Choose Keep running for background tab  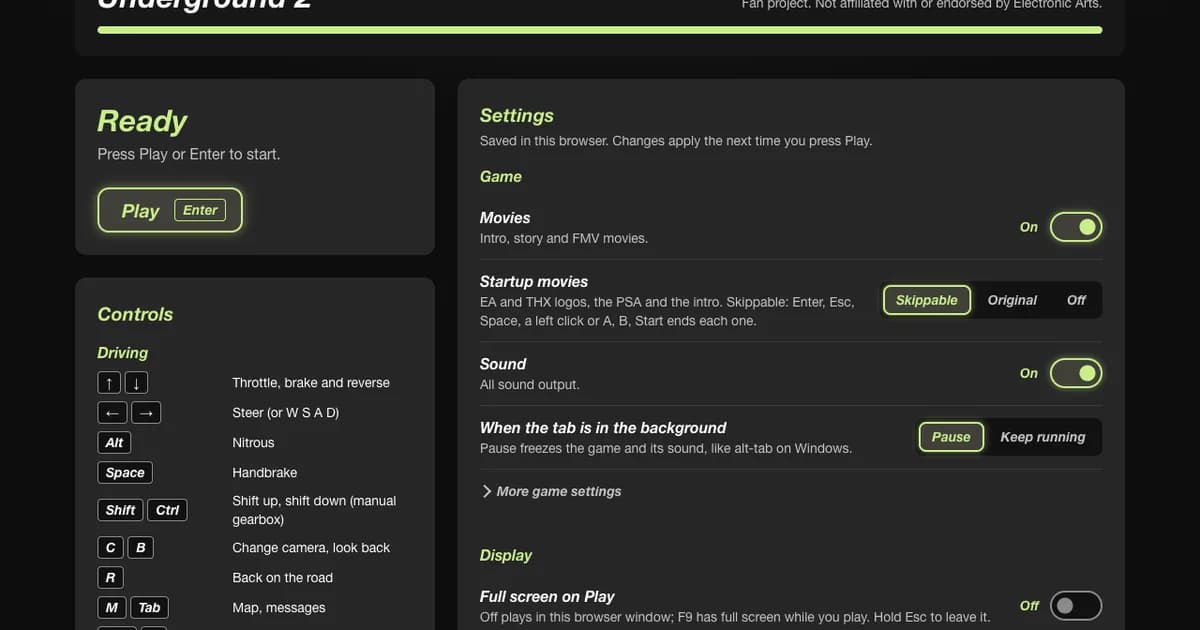click(x=1043, y=437)
